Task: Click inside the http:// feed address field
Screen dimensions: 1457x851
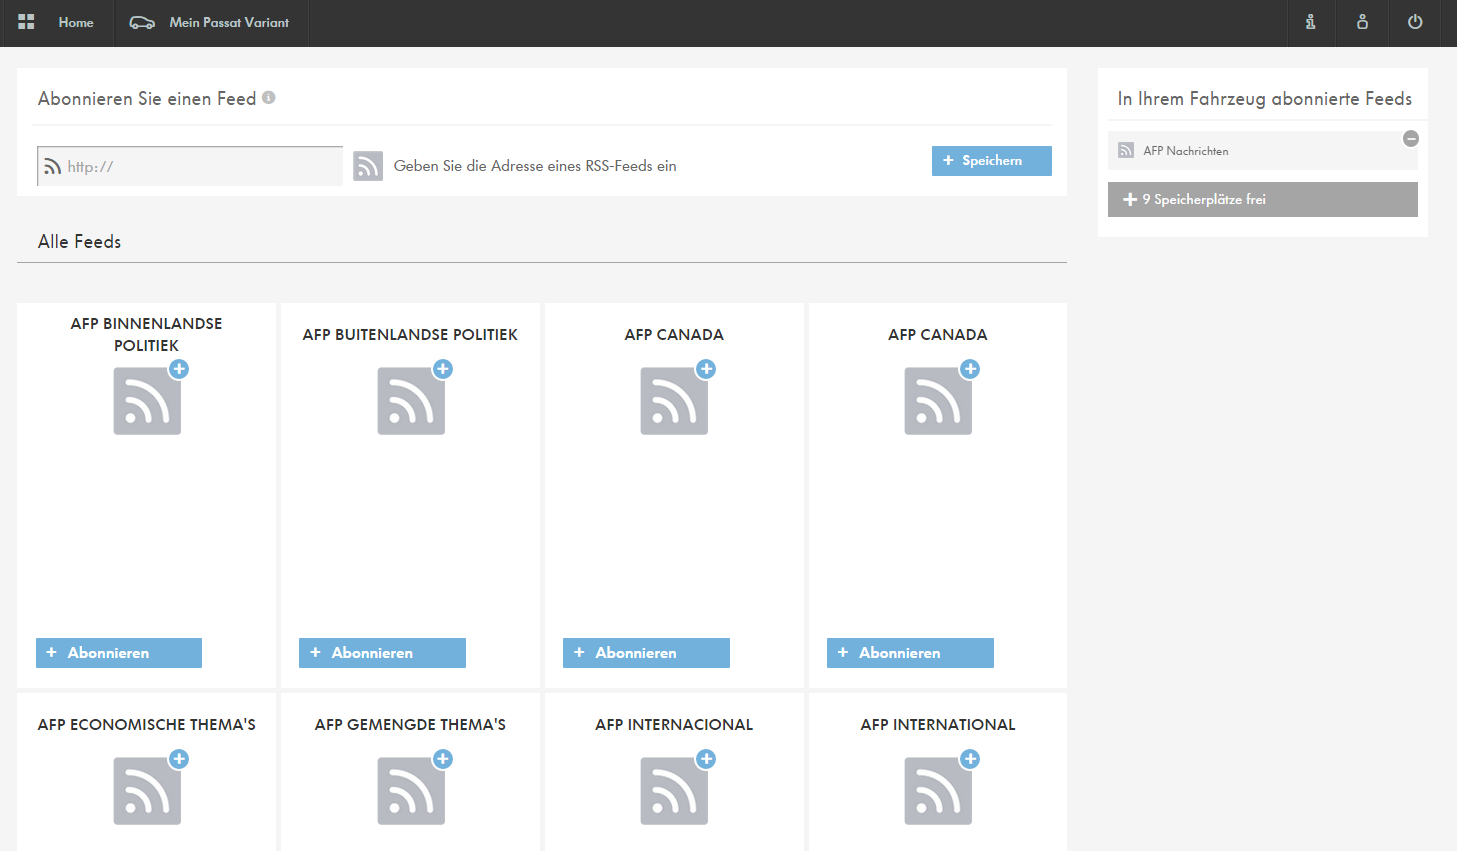Action: click(x=189, y=166)
